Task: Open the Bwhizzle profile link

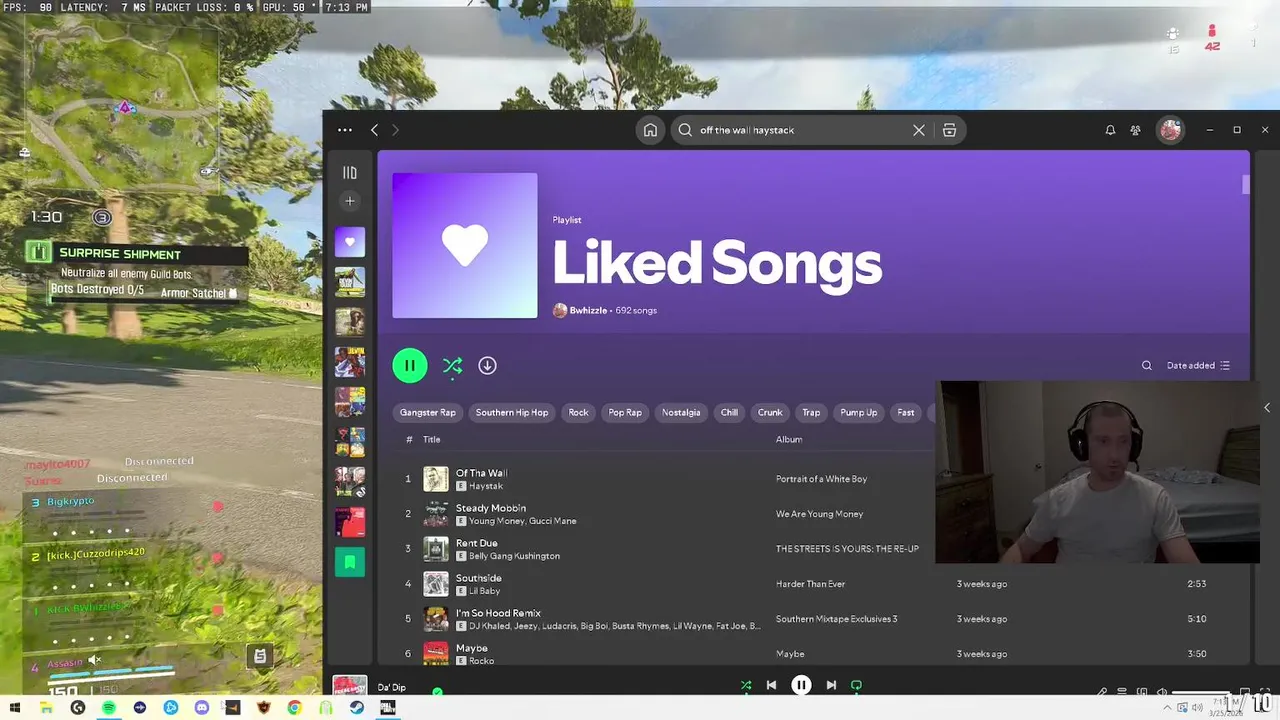Action: tap(588, 310)
